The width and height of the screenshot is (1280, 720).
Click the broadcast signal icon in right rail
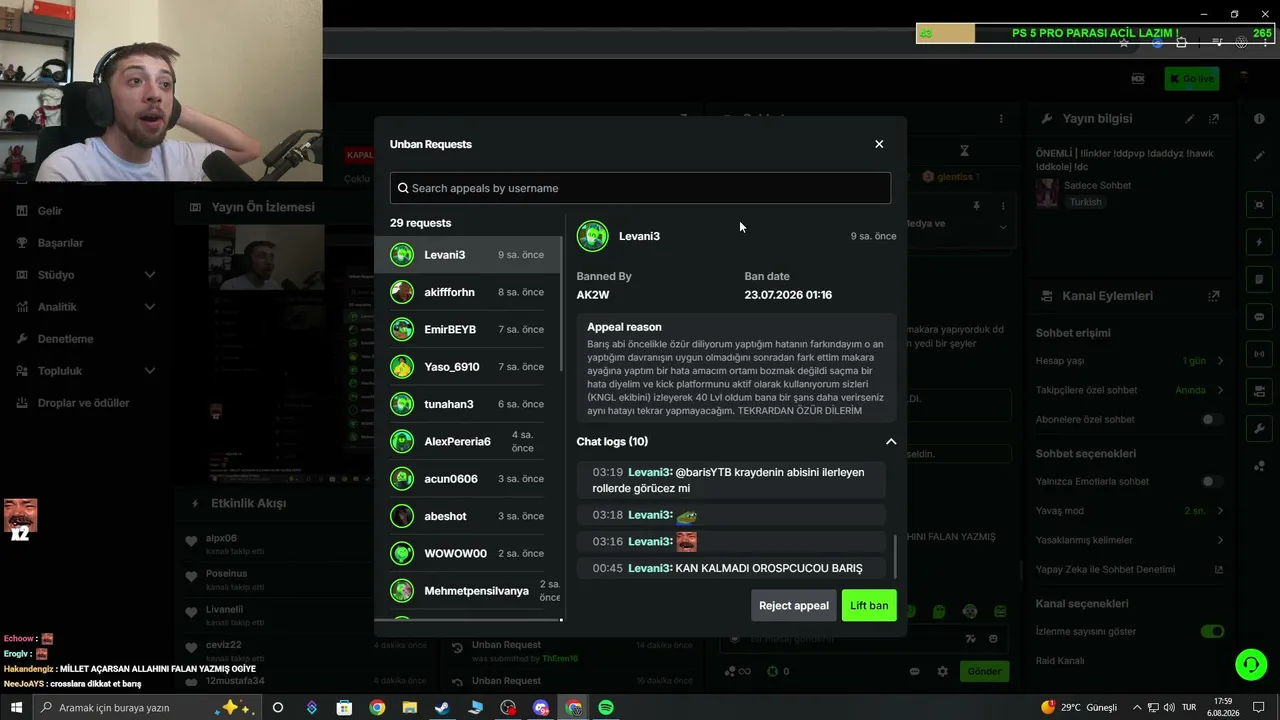pos(1259,354)
